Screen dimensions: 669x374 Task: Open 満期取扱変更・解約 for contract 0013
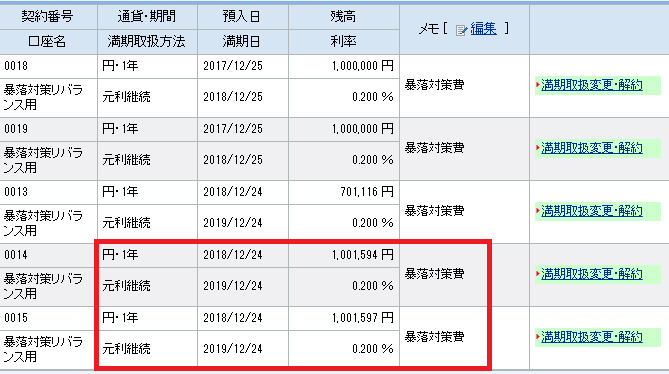(592, 211)
